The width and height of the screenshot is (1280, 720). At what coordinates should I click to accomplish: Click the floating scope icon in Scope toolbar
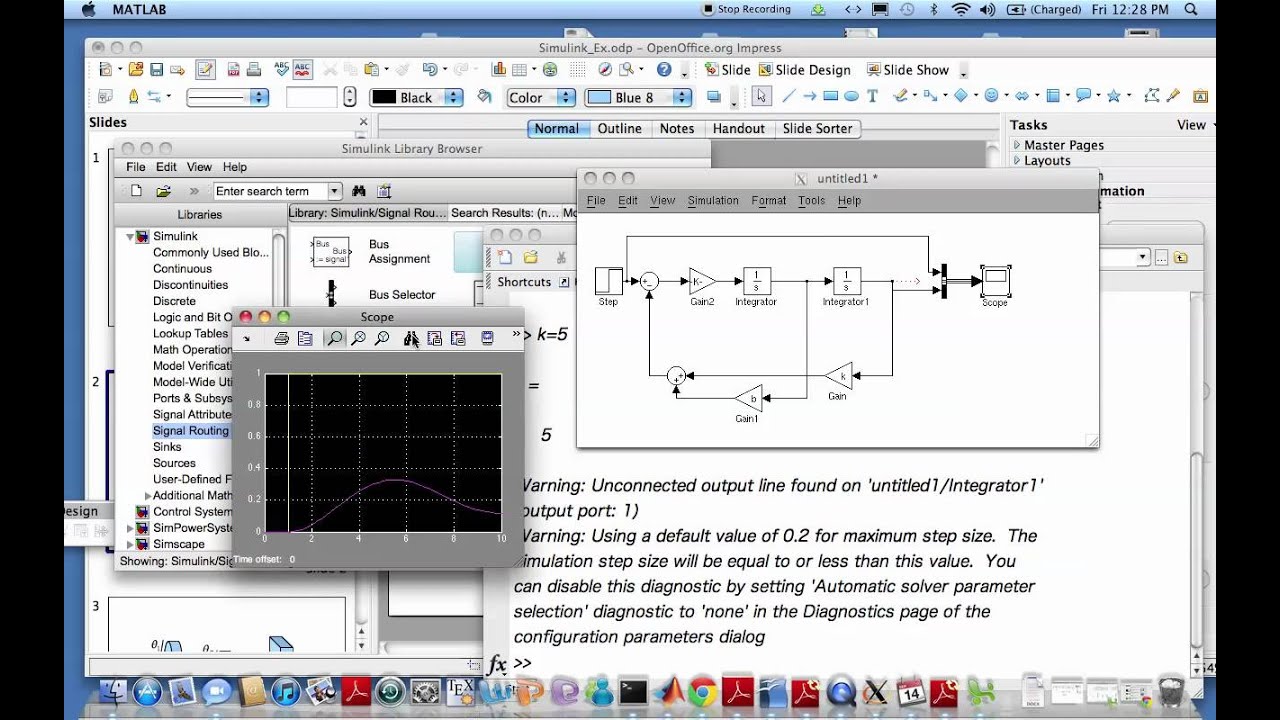coord(487,339)
